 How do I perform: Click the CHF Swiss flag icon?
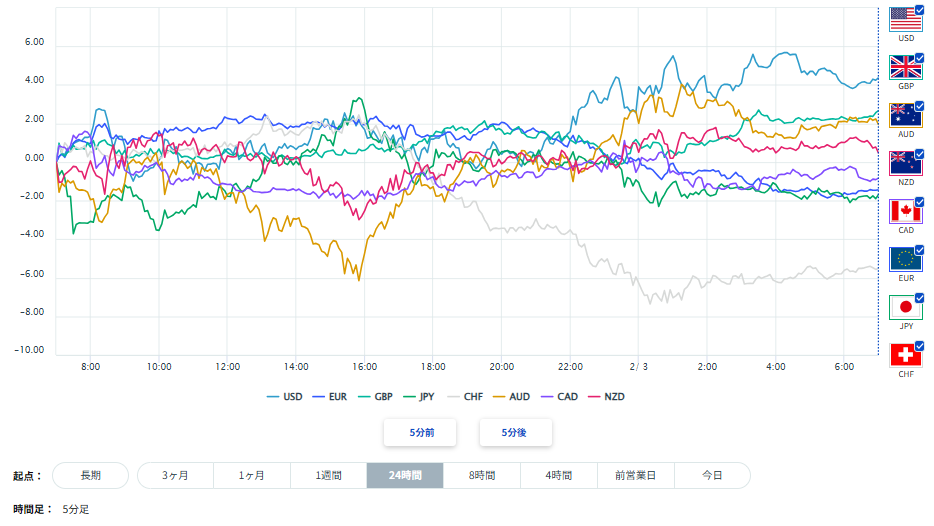coord(905,356)
